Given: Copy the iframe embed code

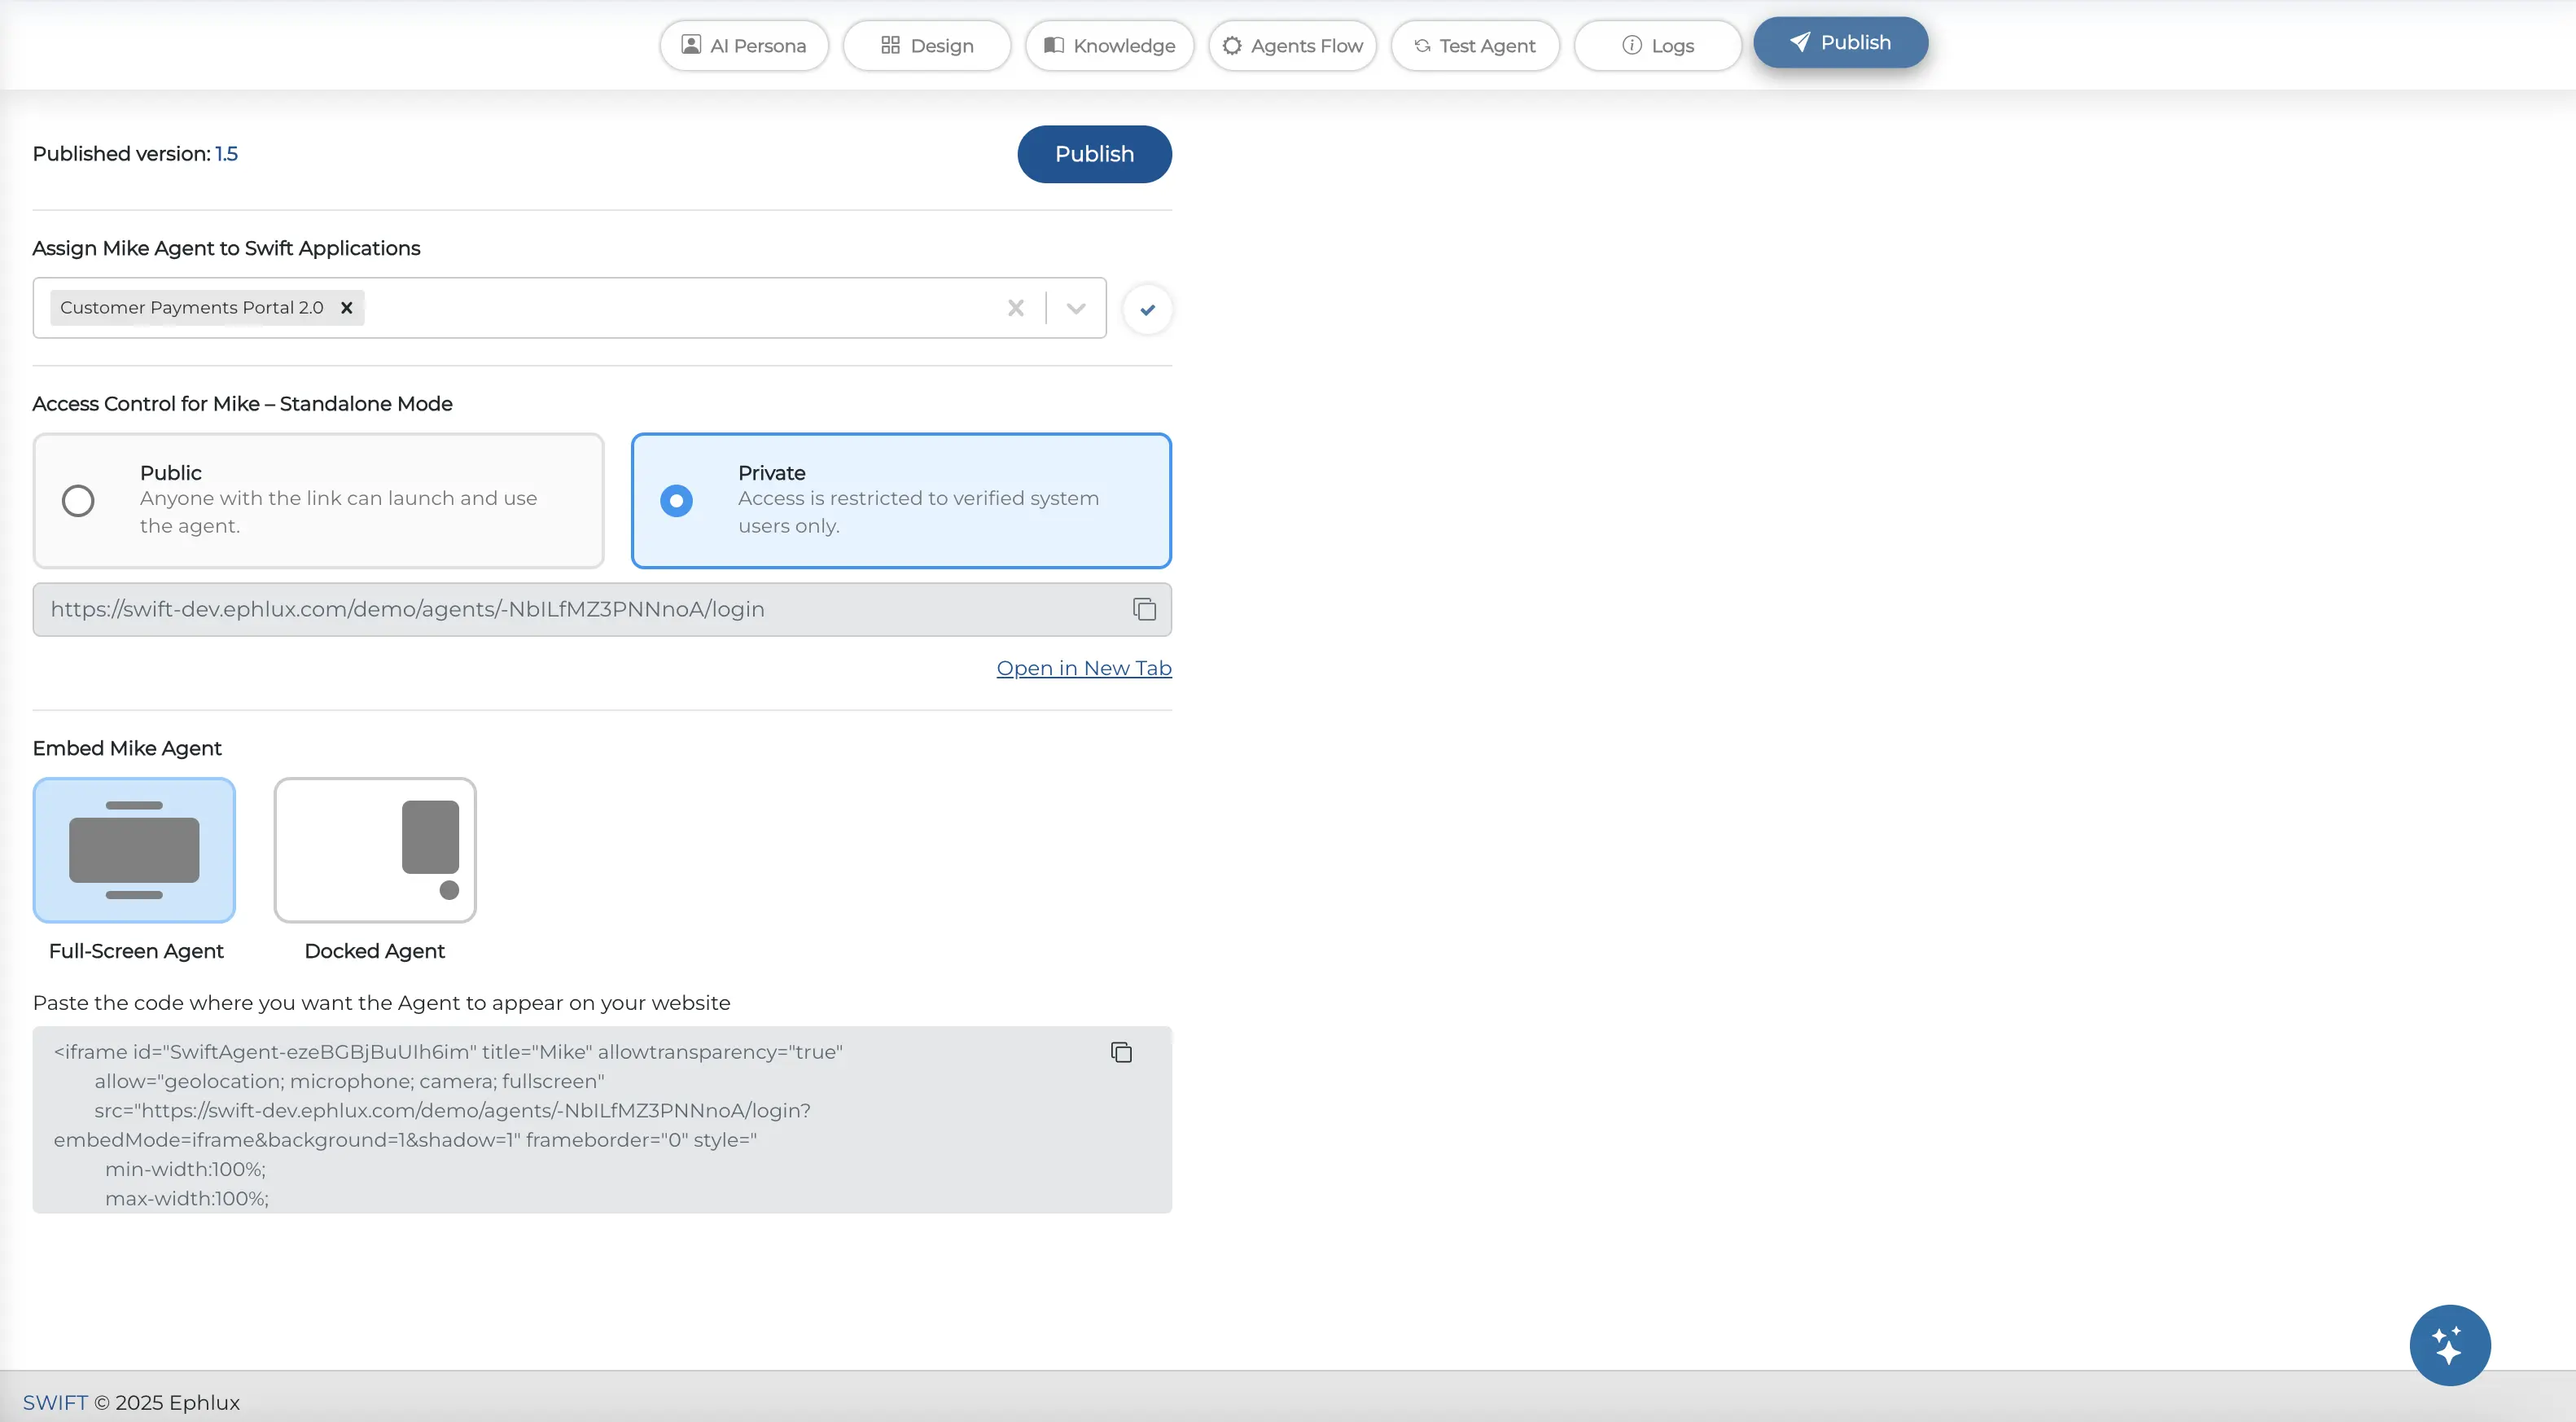Looking at the screenshot, I should click(x=1121, y=1052).
